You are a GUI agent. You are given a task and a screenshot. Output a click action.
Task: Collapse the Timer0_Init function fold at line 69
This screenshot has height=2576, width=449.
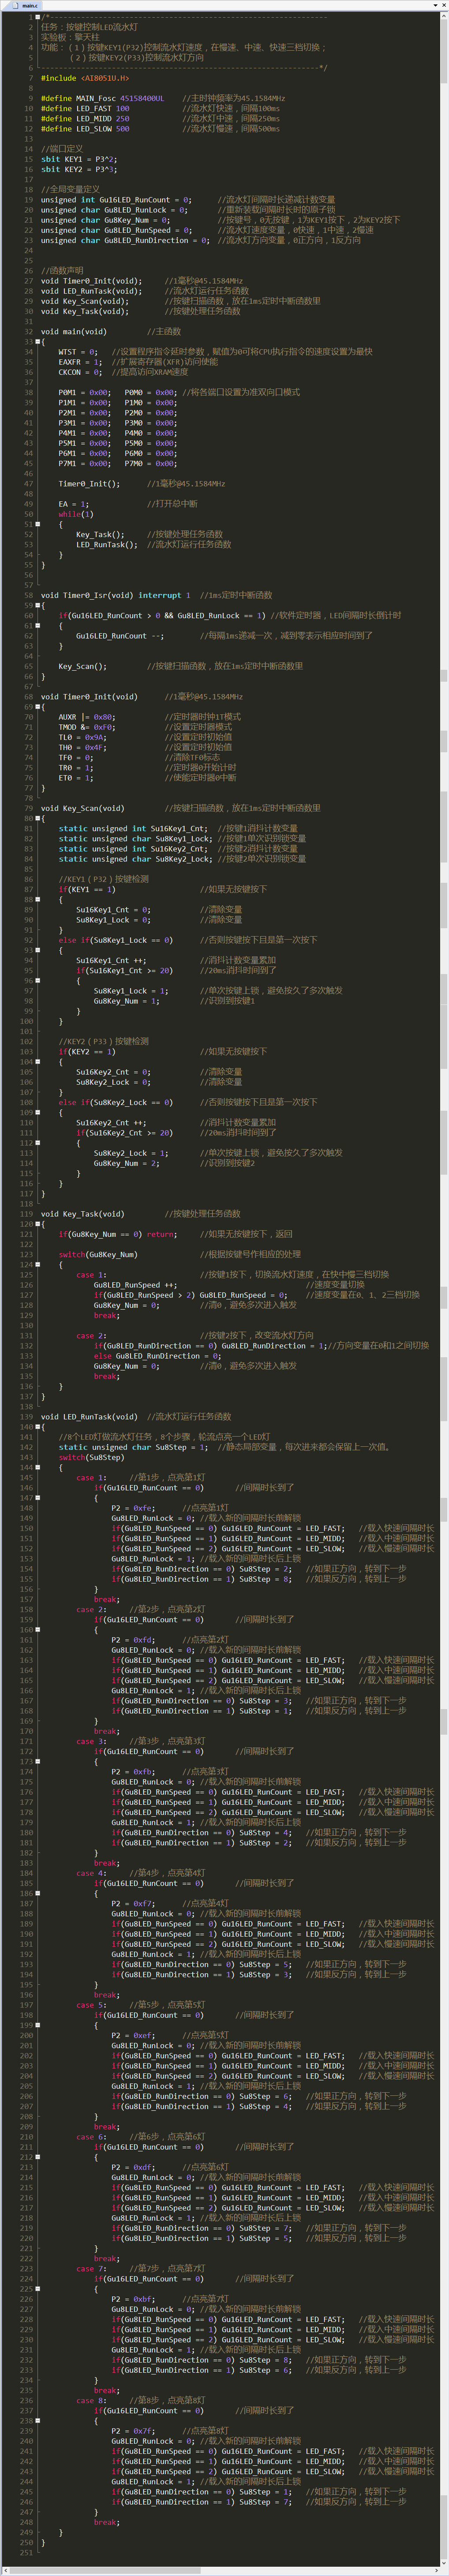[38, 706]
